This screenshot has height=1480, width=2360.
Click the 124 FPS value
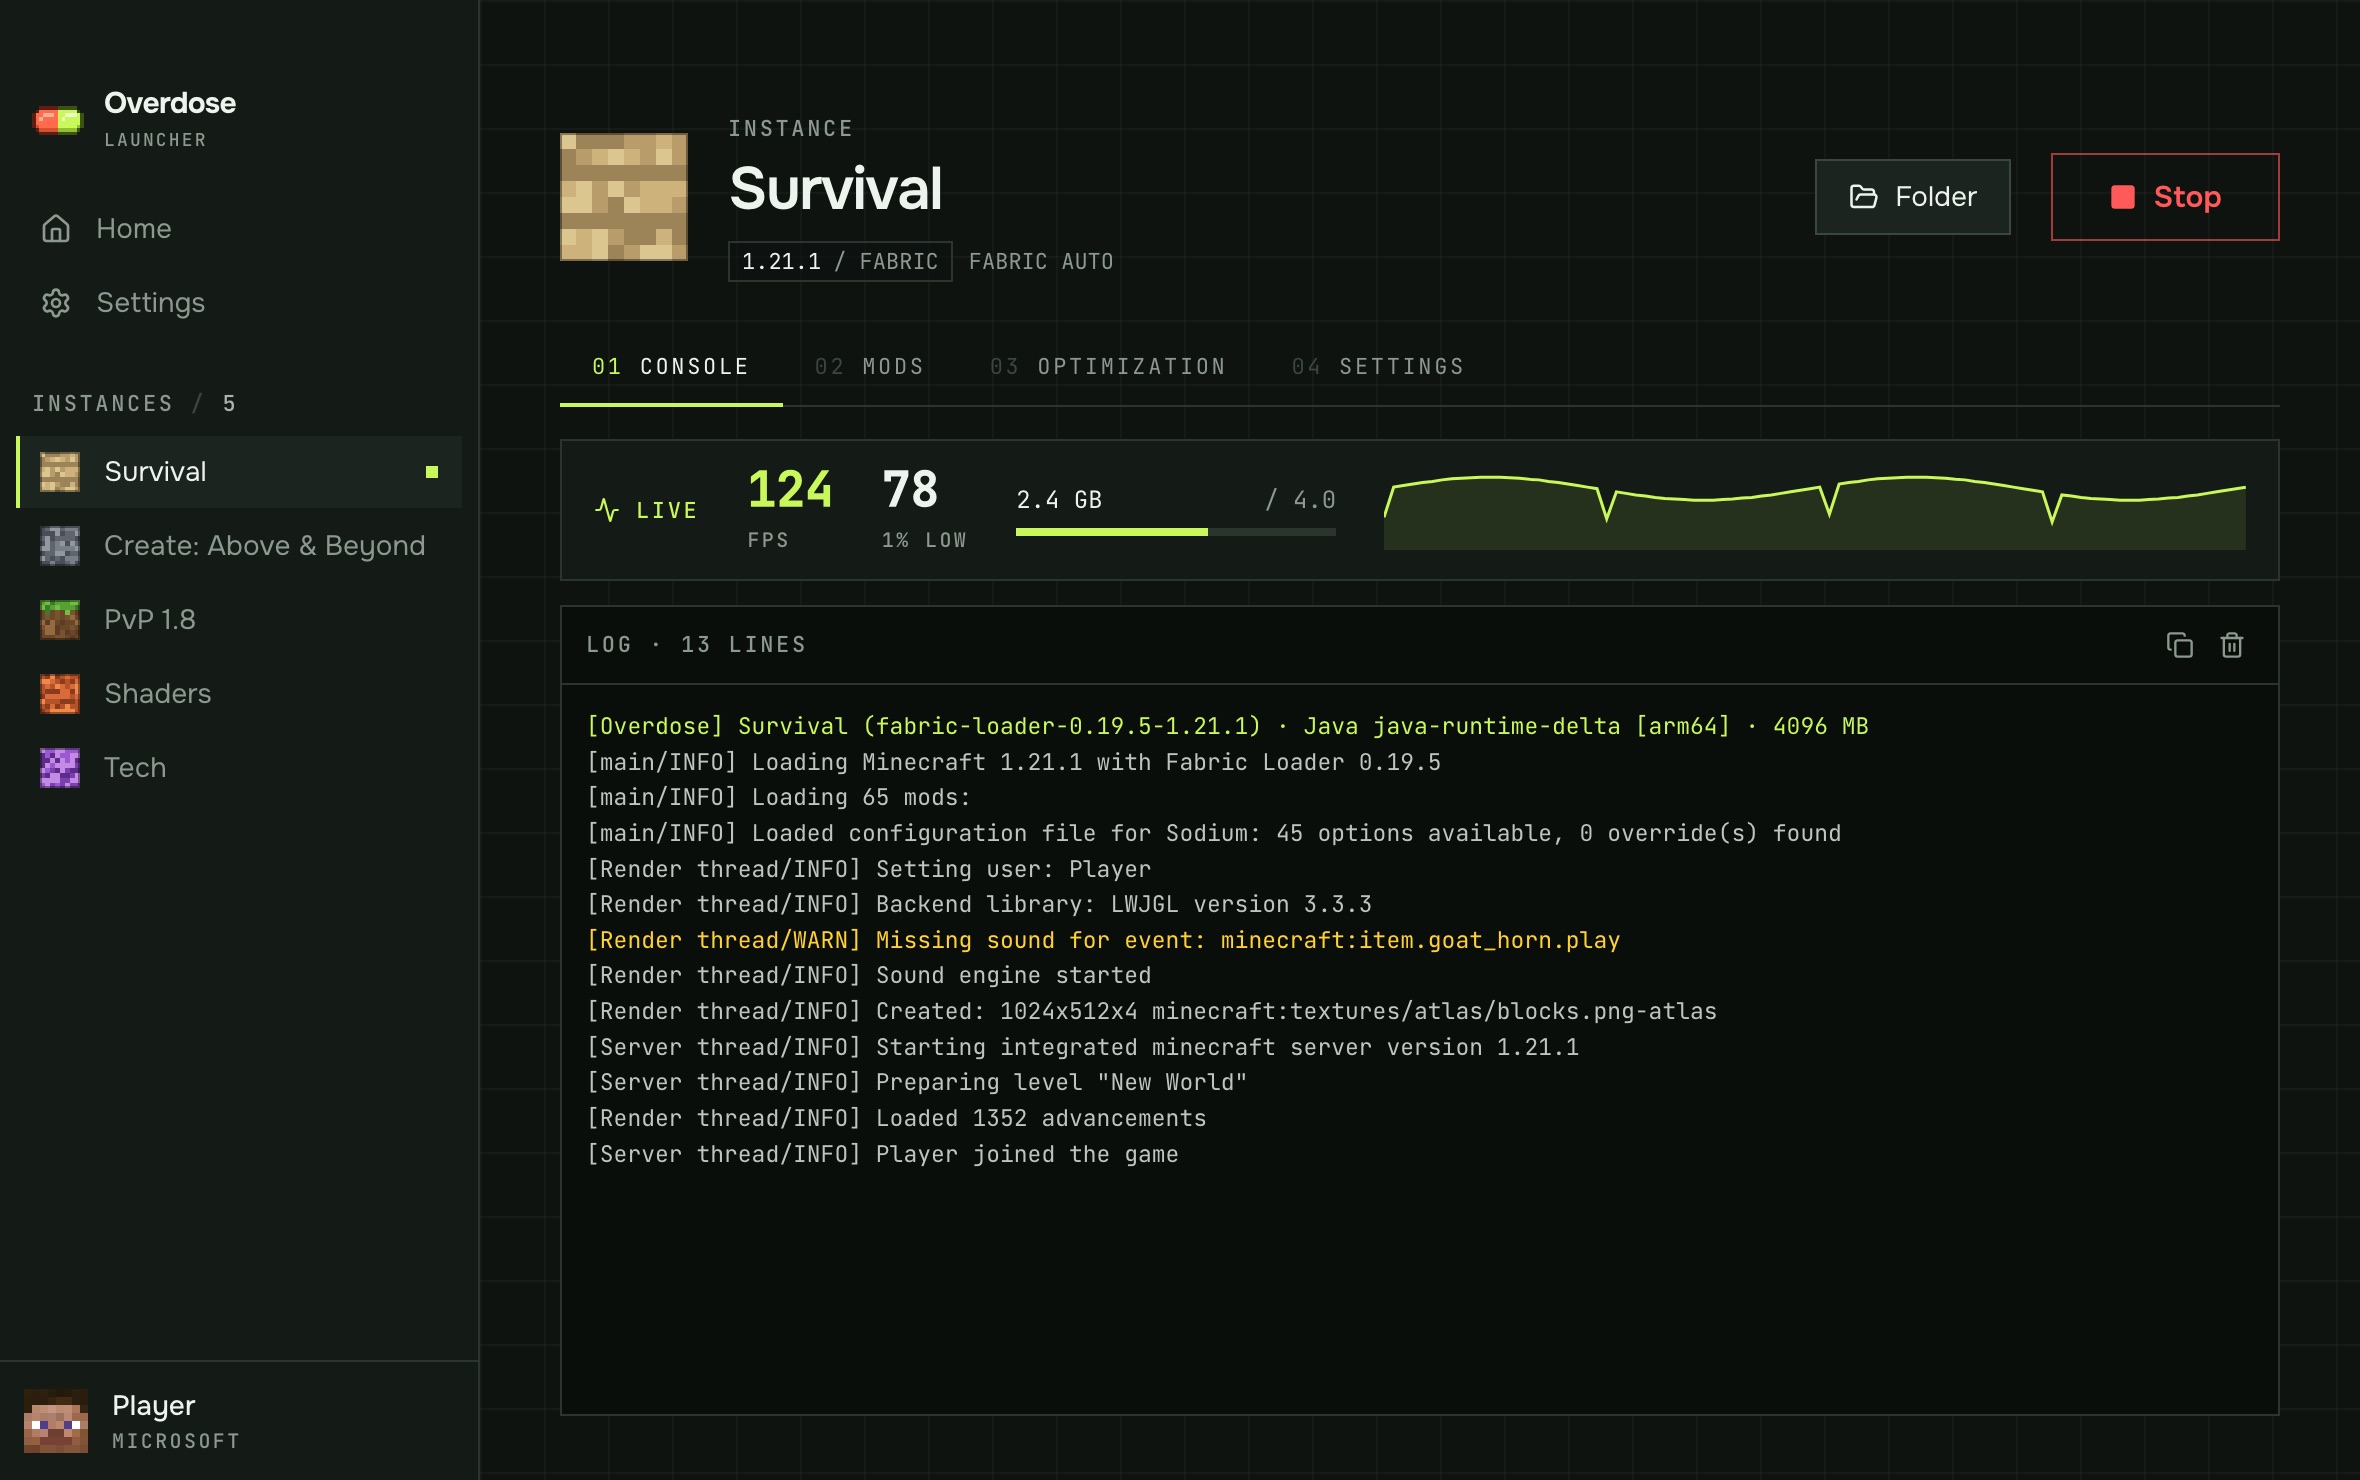click(x=790, y=490)
